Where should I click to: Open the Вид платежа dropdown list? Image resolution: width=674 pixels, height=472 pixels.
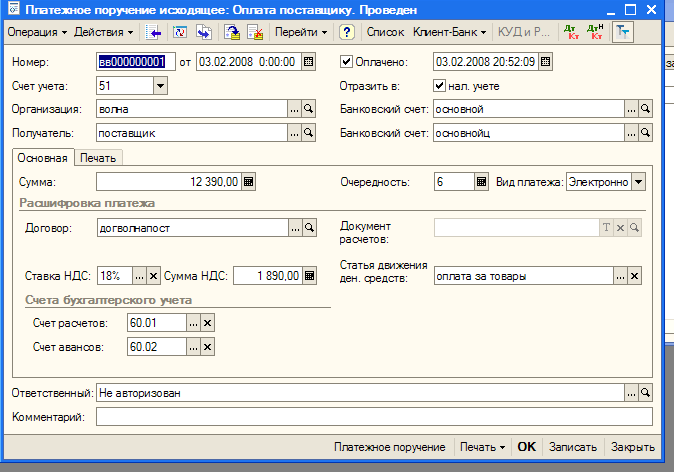coord(638,182)
